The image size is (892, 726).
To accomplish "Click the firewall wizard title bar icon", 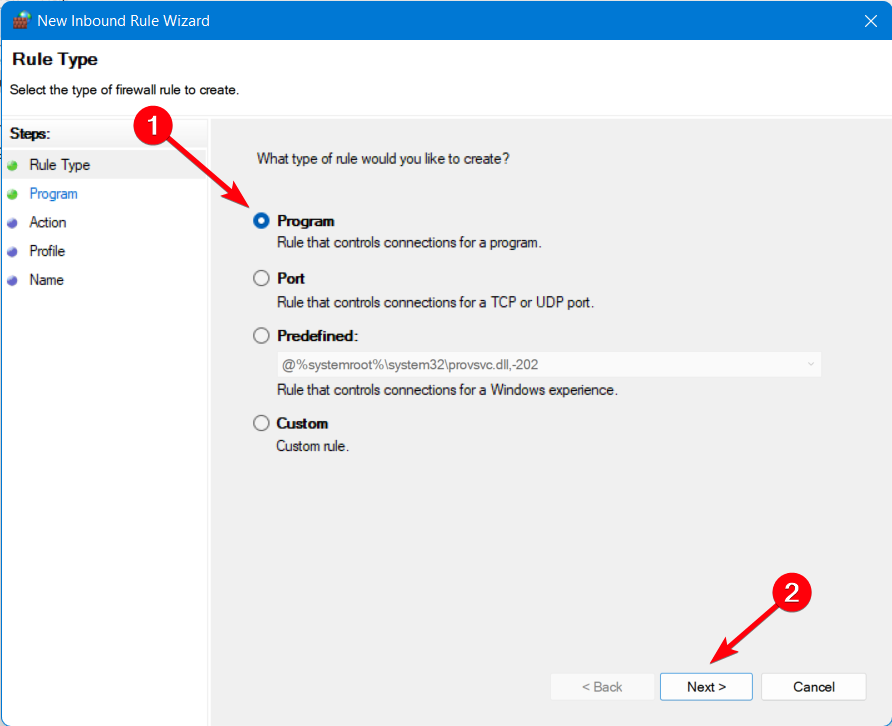I will (20, 21).
